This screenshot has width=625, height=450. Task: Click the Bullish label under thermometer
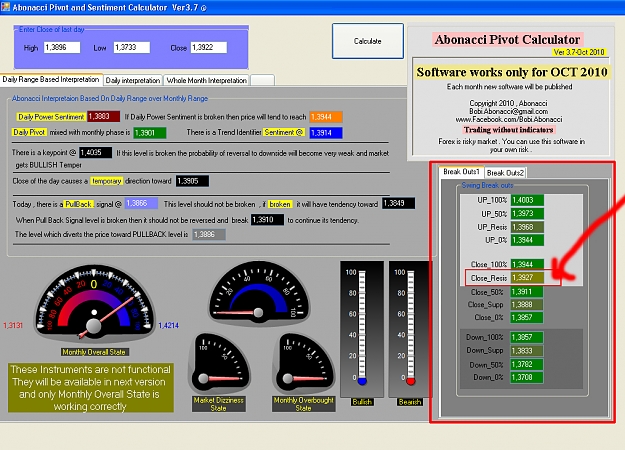(x=362, y=402)
